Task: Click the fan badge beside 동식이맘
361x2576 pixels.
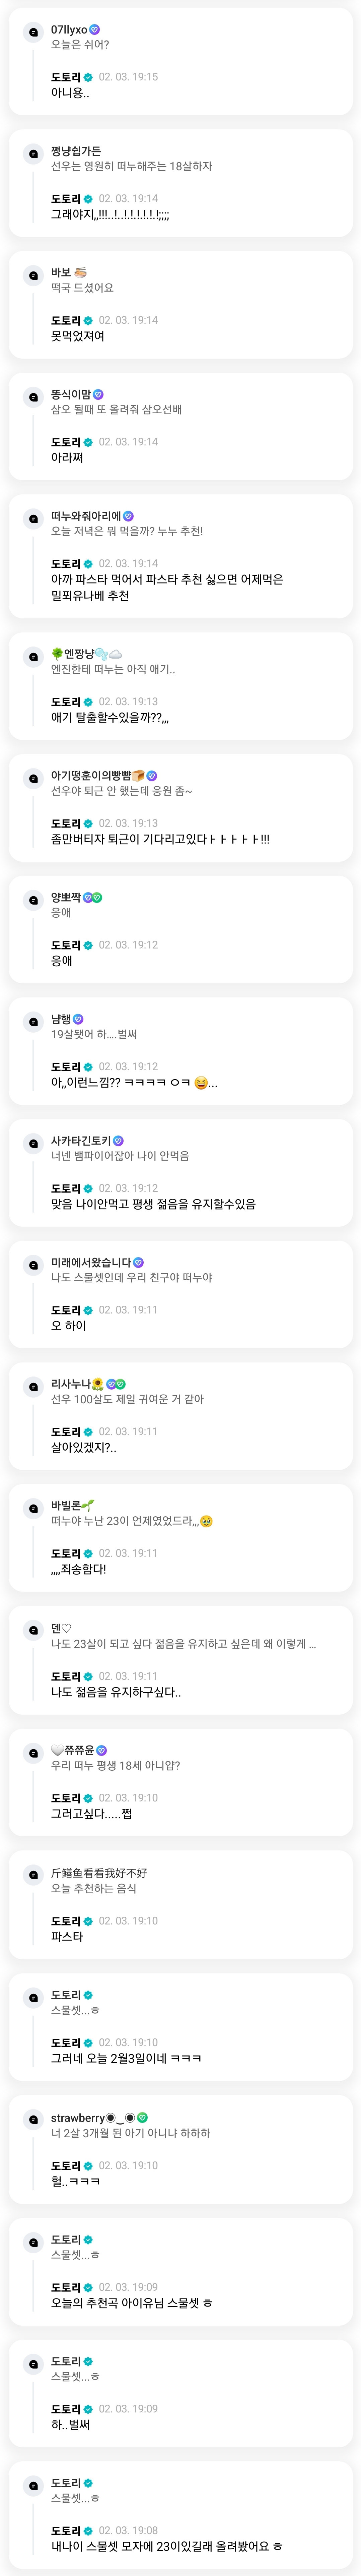Action: (98, 394)
